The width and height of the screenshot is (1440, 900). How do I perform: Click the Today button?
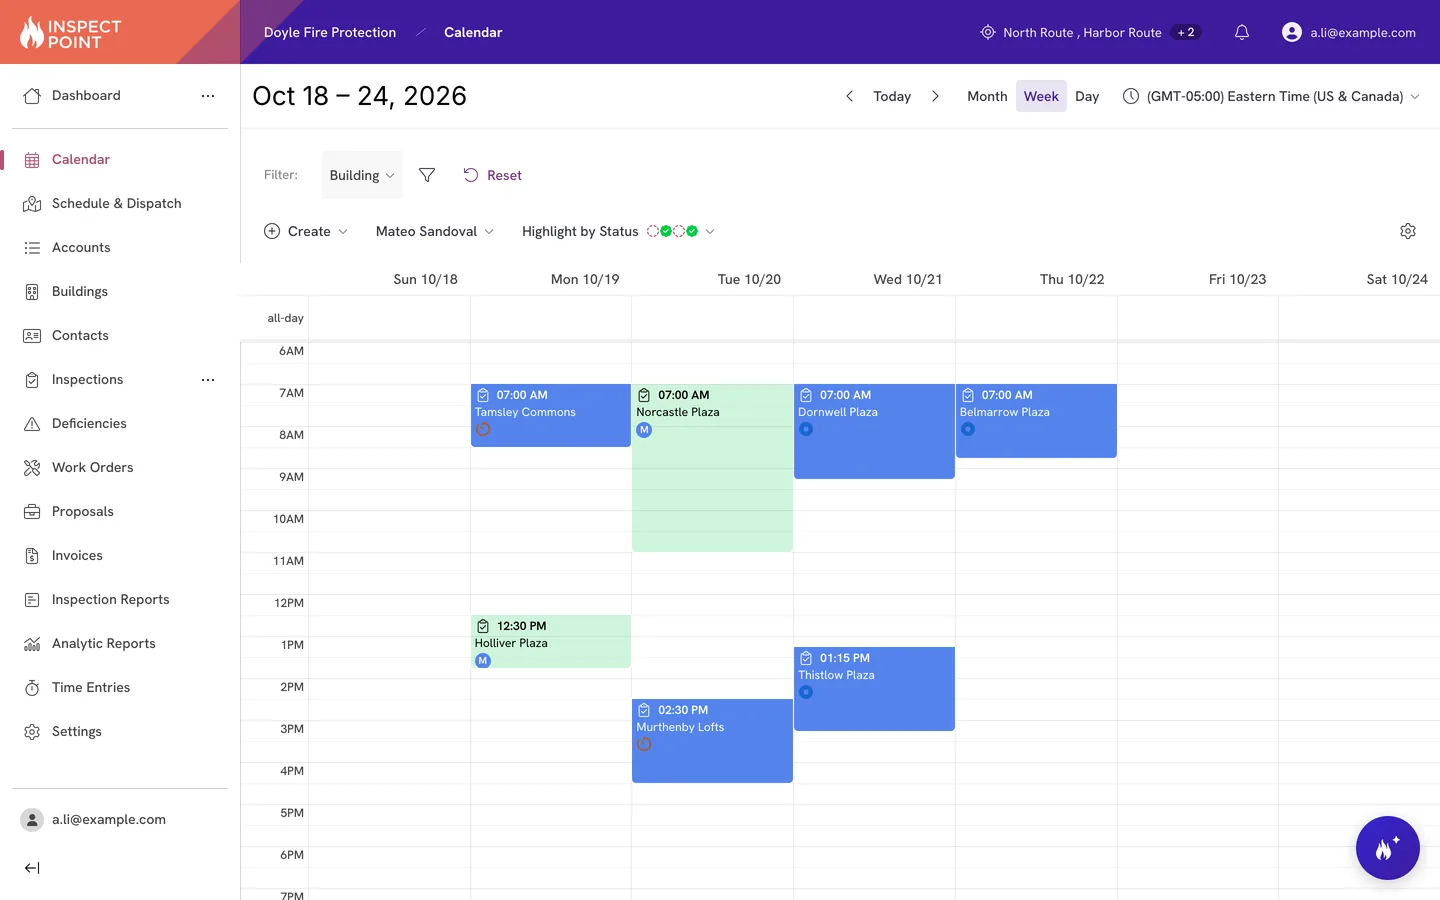point(892,96)
